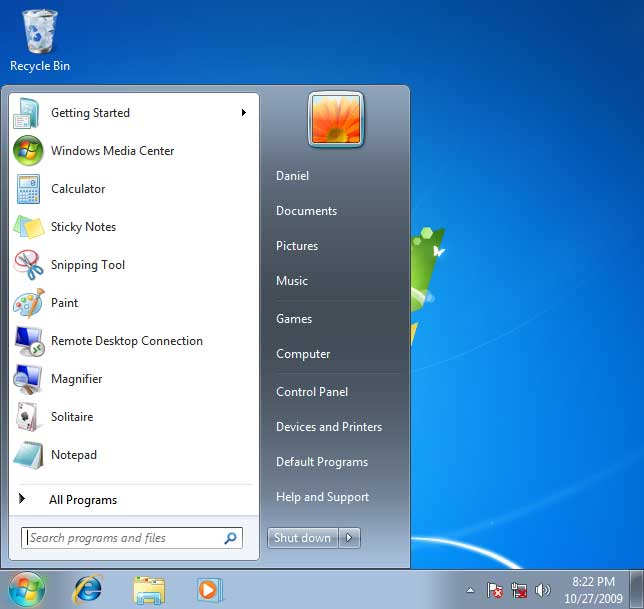644x609 pixels.
Task: Click the Snipping Tool scissors icon
Action: point(28,265)
